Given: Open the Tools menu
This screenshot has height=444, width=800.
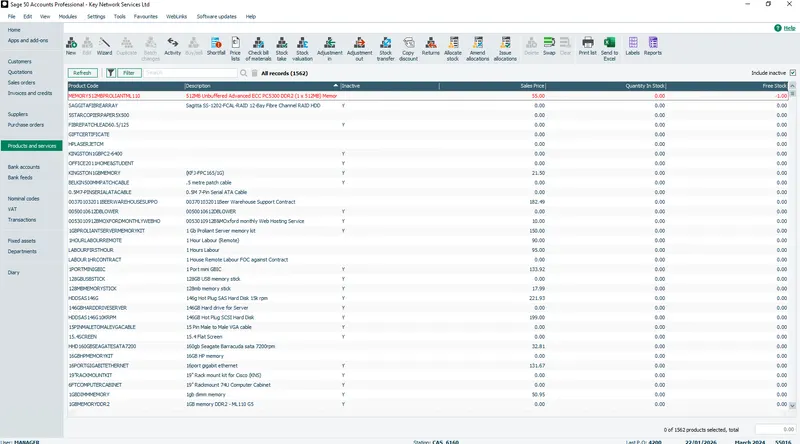Looking at the screenshot, I should click(119, 16).
